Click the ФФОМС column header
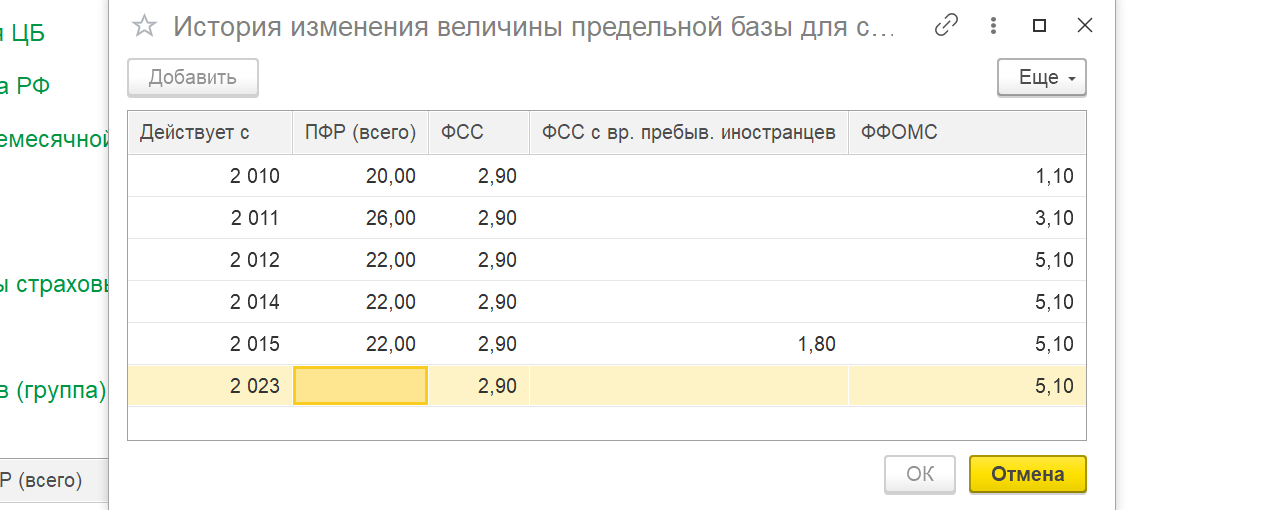Image resolution: width=1267 pixels, height=510 pixels. [967, 132]
